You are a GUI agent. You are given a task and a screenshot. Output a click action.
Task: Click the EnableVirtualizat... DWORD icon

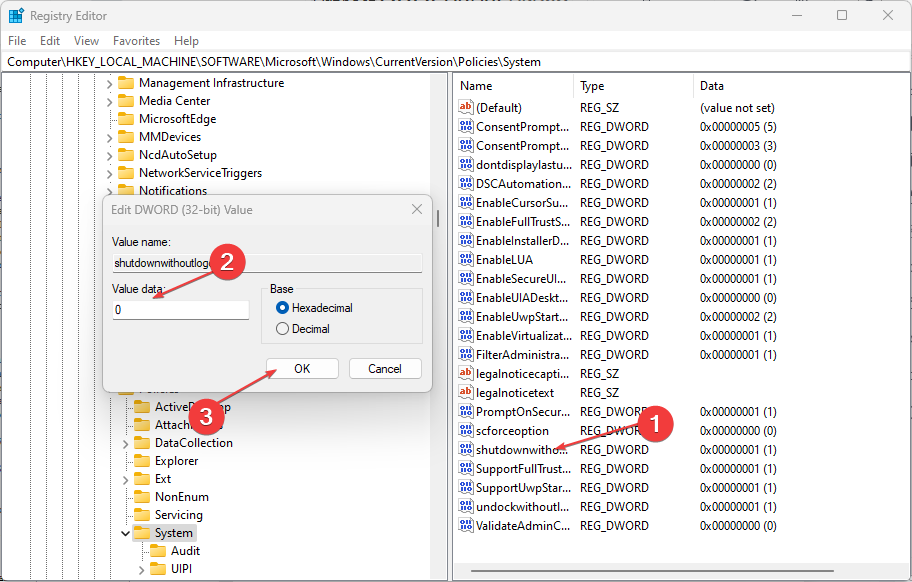point(465,335)
